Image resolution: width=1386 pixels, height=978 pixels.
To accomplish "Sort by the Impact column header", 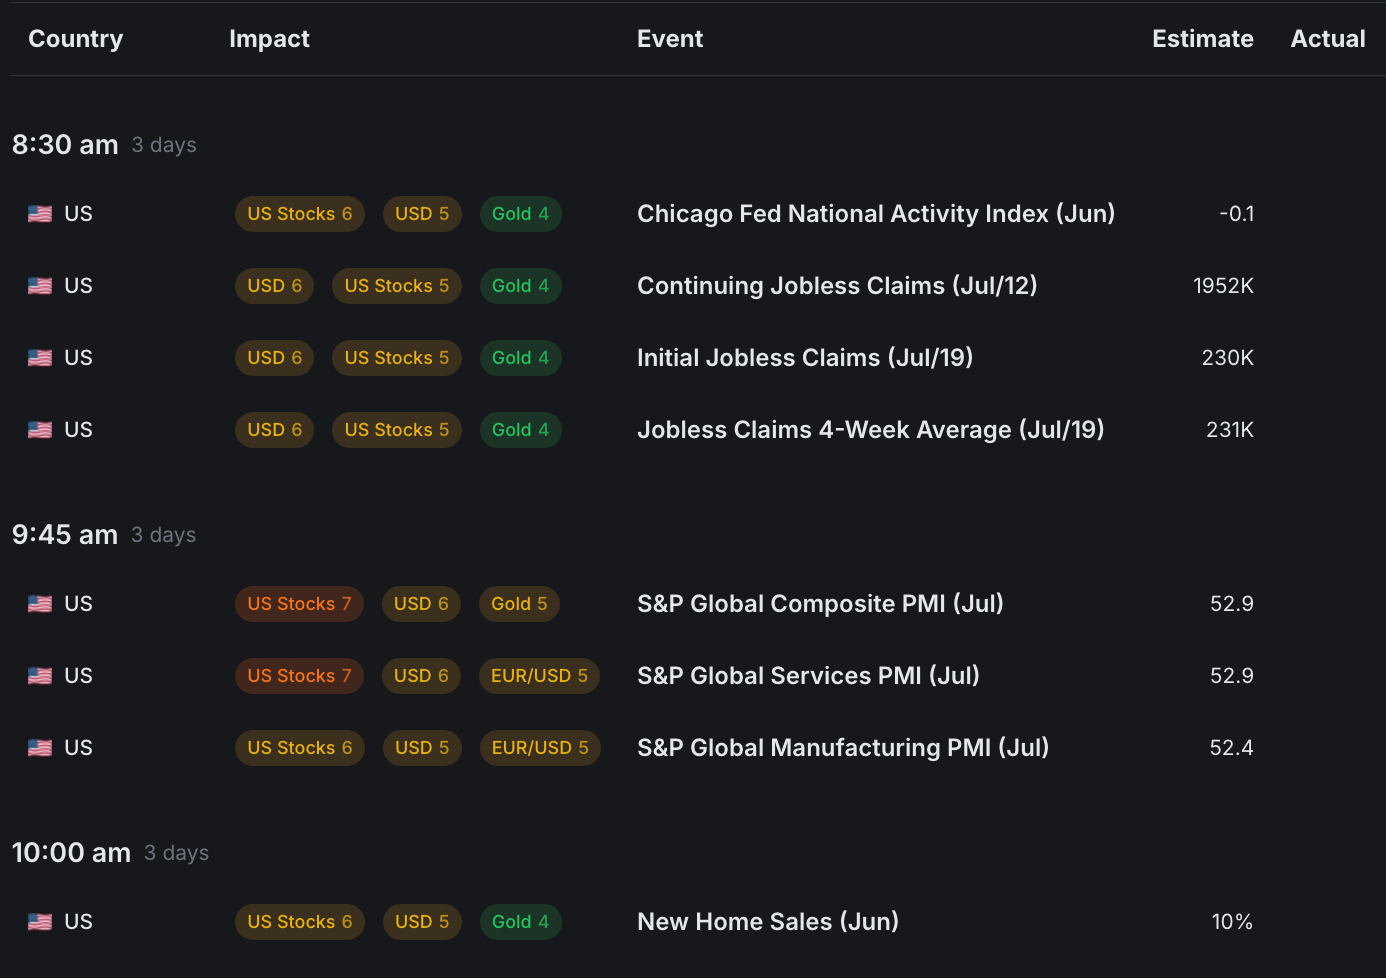I will click(x=269, y=39).
